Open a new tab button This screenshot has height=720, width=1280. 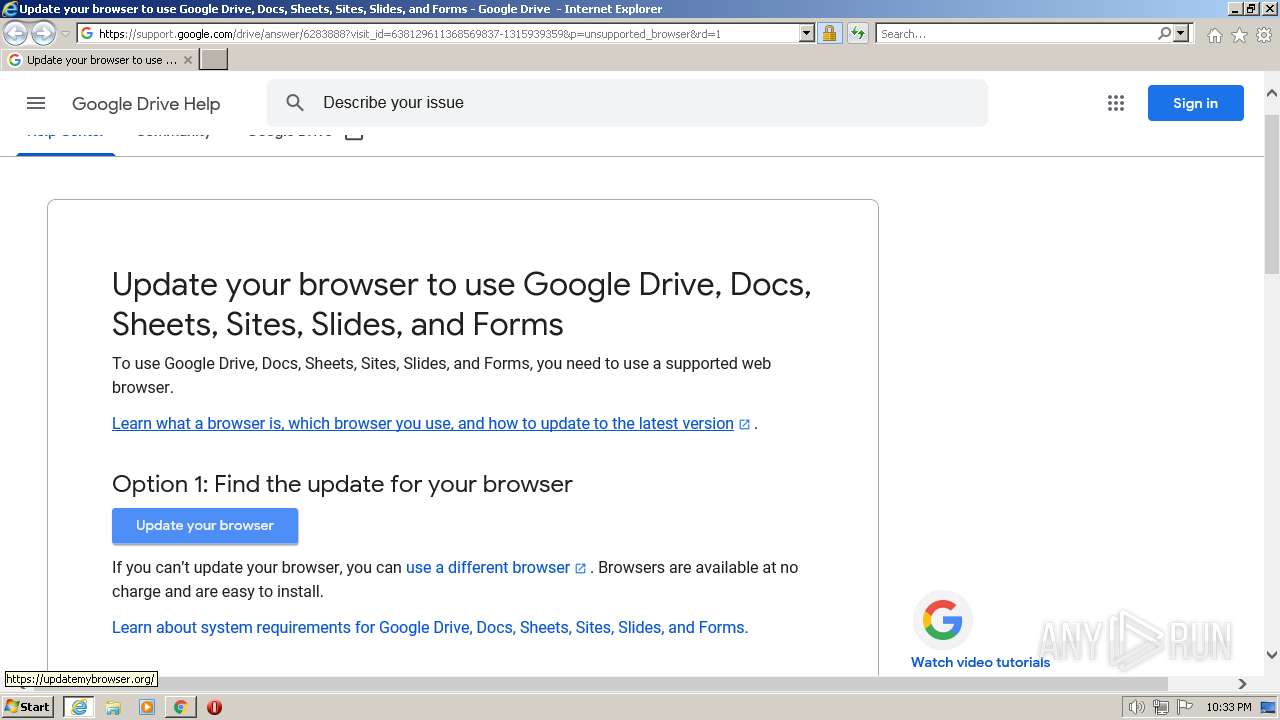point(214,60)
